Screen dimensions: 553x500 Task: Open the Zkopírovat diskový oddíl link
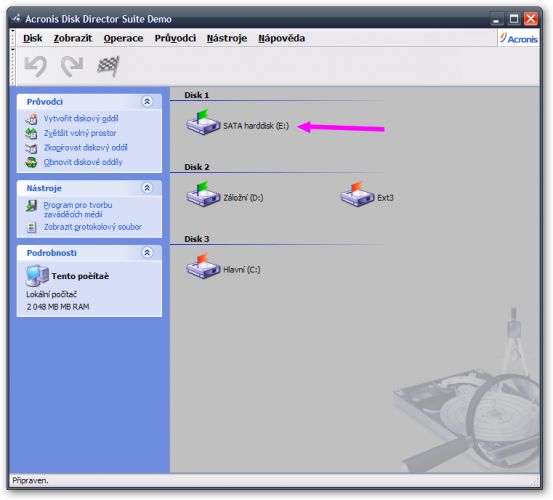click(85, 148)
